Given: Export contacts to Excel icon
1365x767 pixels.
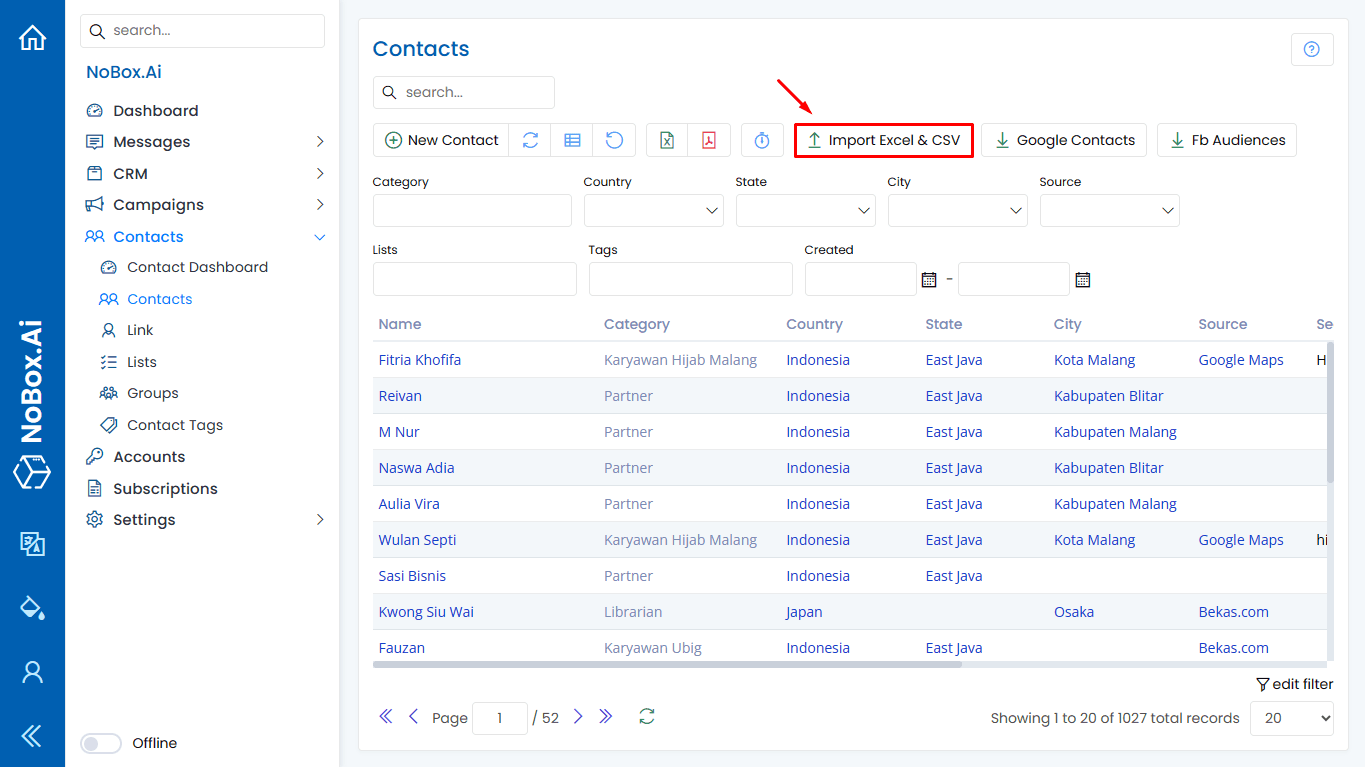Looking at the screenshot, I should pyautogui.click(x=667, y=140).
